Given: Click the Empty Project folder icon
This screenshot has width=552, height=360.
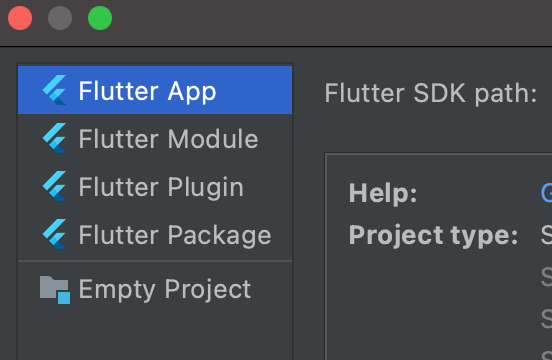Looking at the screenshot, I should [x=55, y=290].
